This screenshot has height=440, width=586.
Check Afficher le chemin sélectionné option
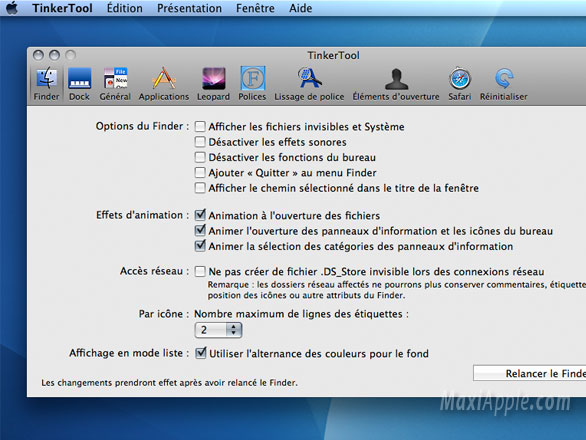tap(200, 188)
